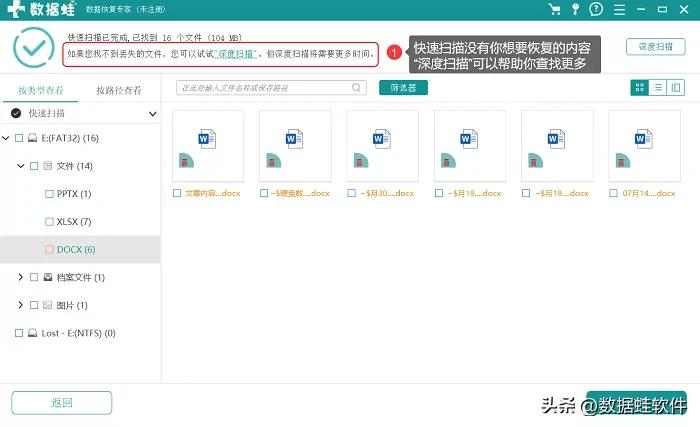Check the ~$月30...docx file checkbox

tap(352, 193)
